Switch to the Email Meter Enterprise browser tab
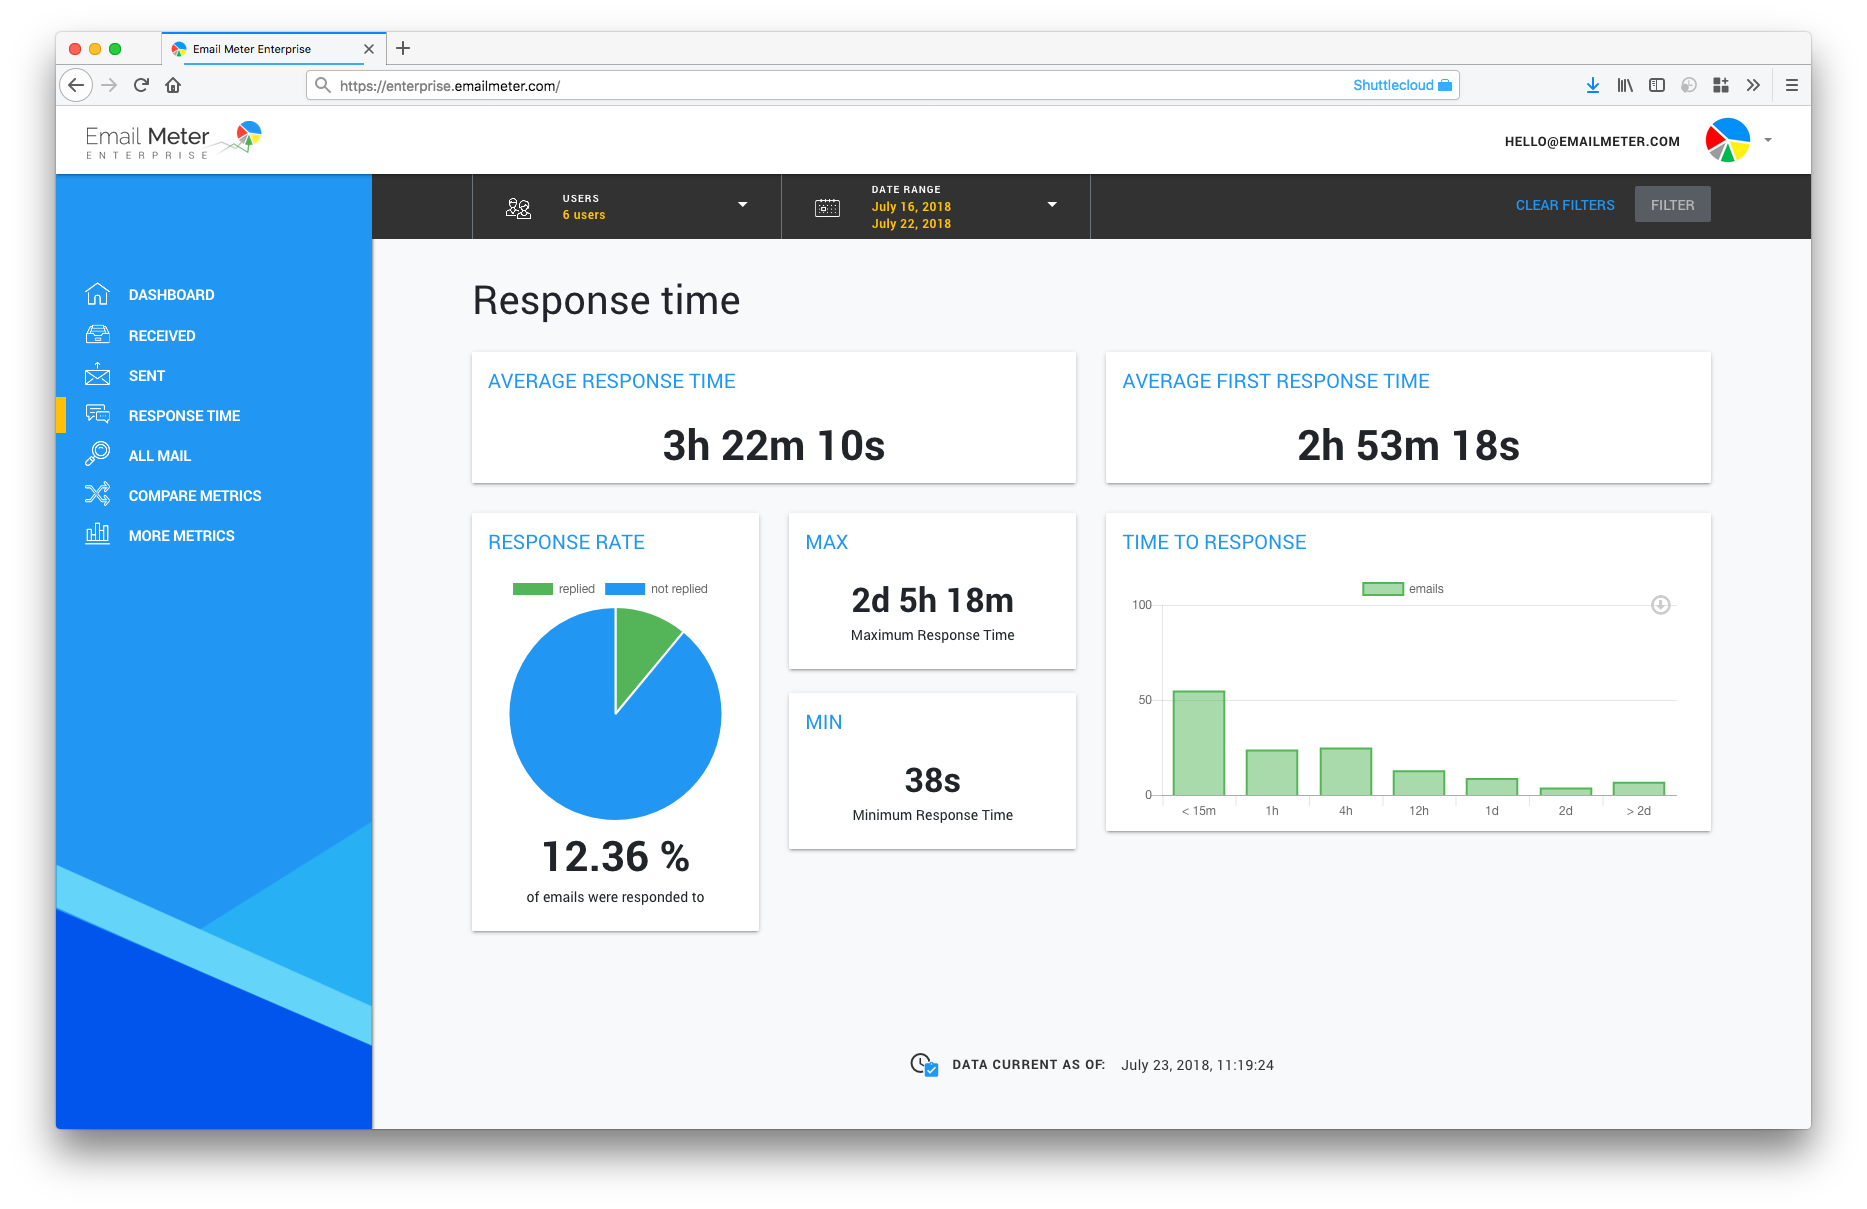This screenshot has height=1209, width=1867. click(251, 48)
